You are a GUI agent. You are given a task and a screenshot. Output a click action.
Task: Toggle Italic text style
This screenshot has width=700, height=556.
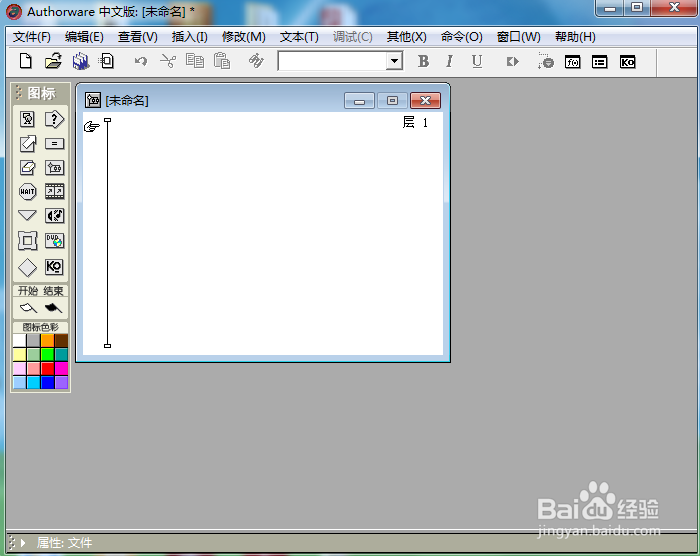point(450,61)
